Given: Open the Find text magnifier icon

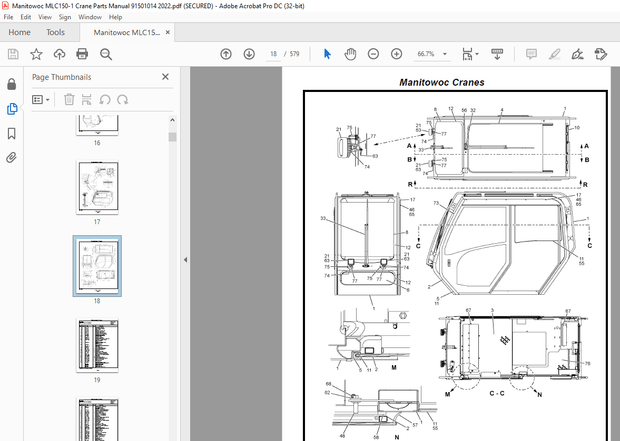Looking at the screenshot, I should (x=106, y=54).
